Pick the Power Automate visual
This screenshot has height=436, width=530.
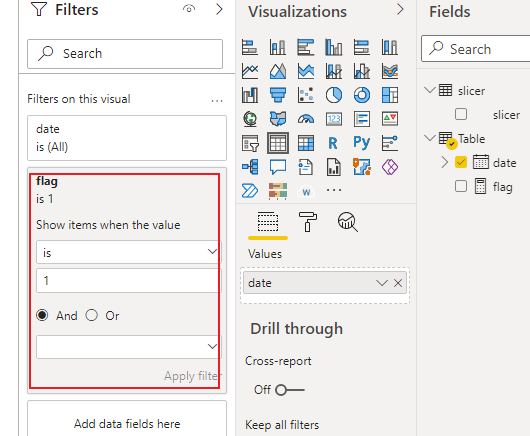click(250, 191)
